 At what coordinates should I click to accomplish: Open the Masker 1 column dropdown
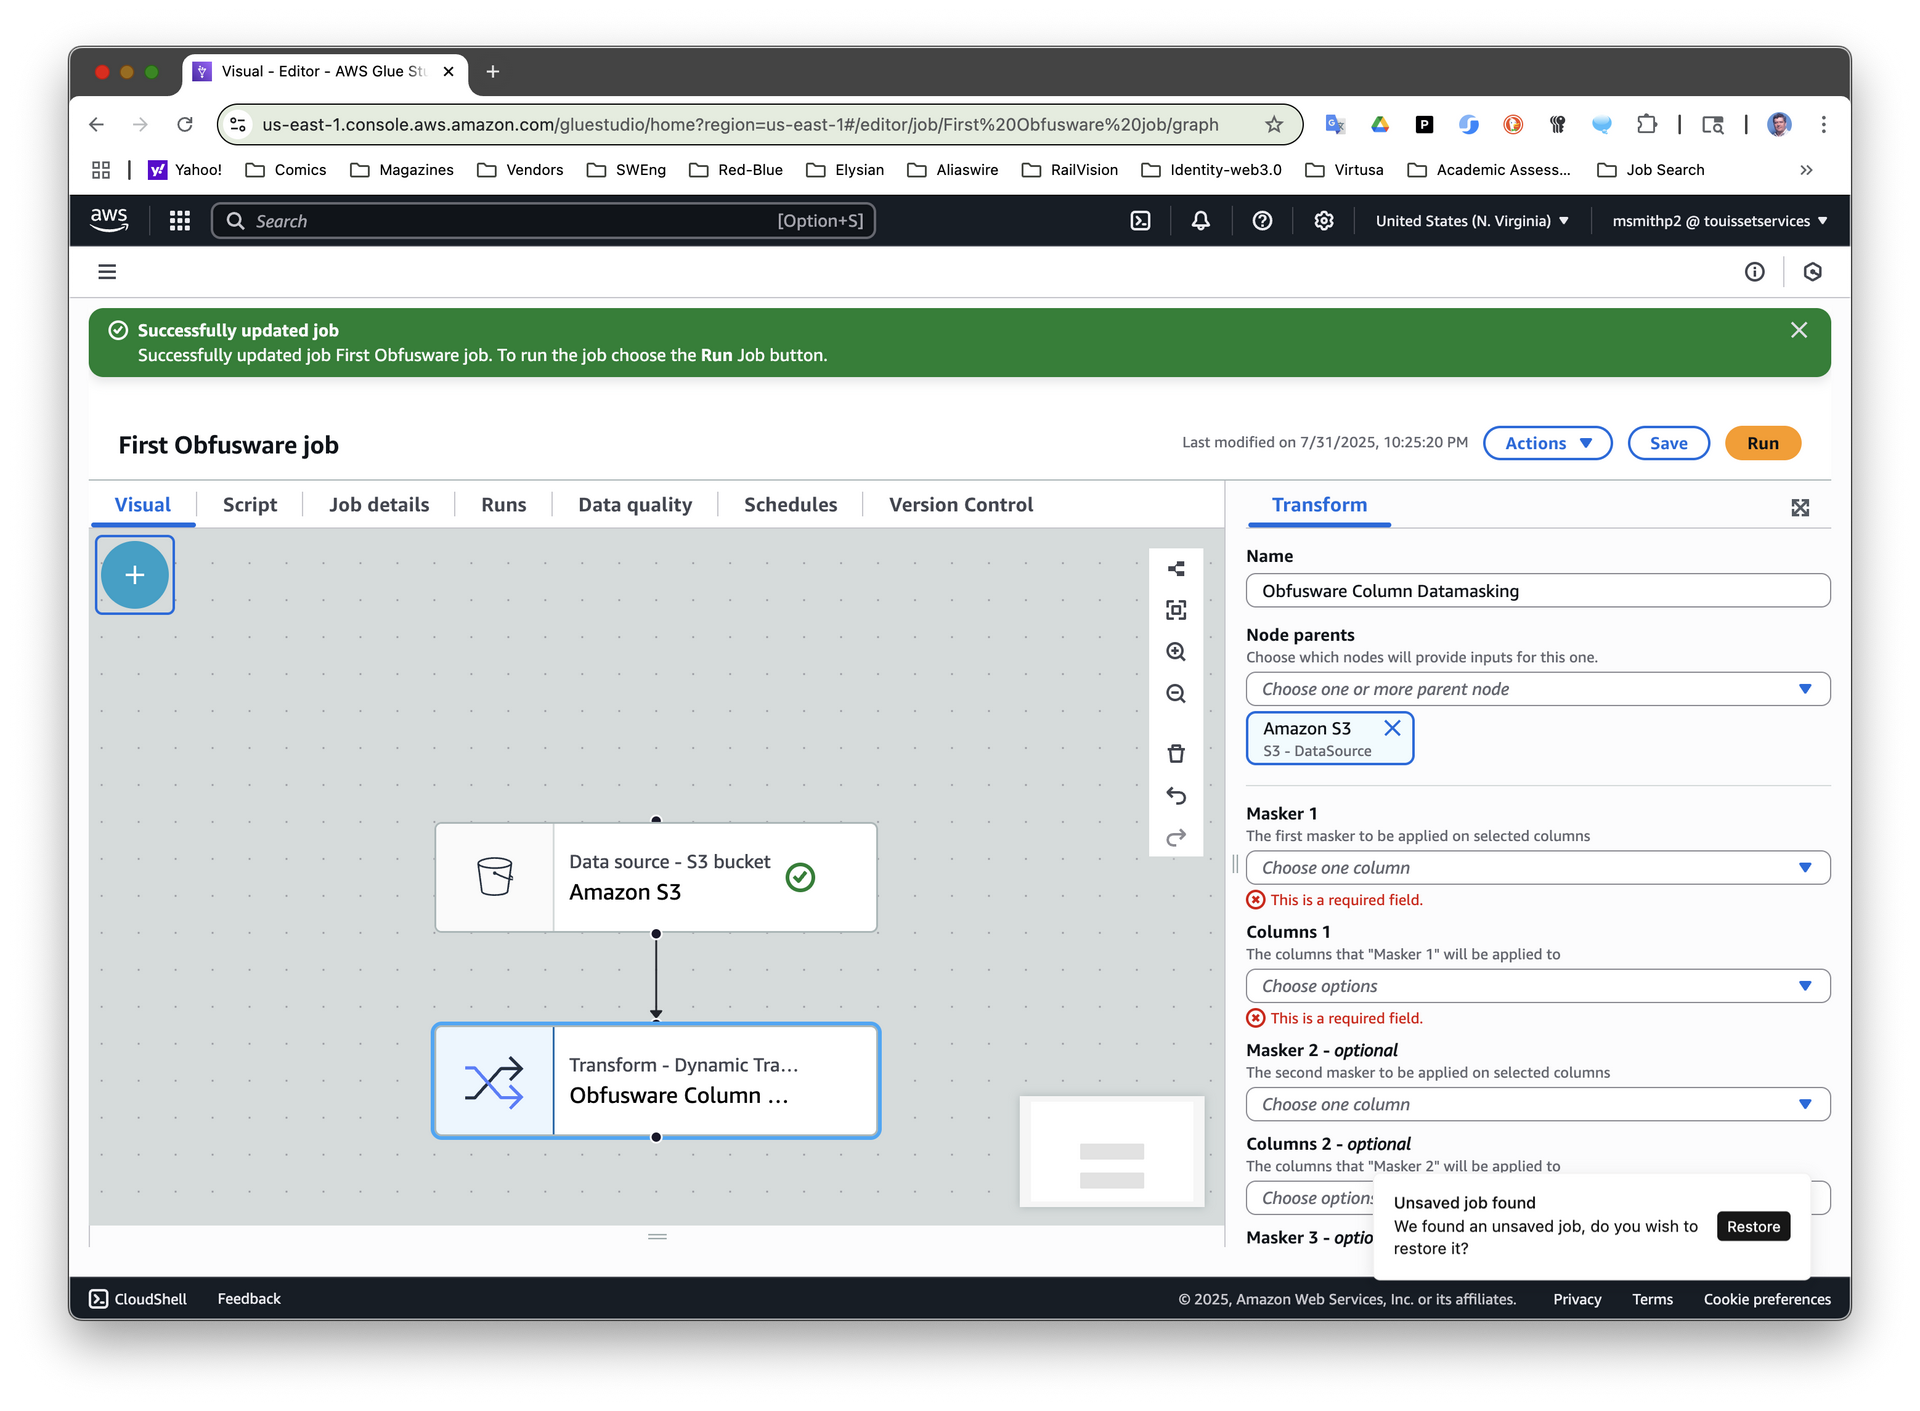click(1538, 868)
